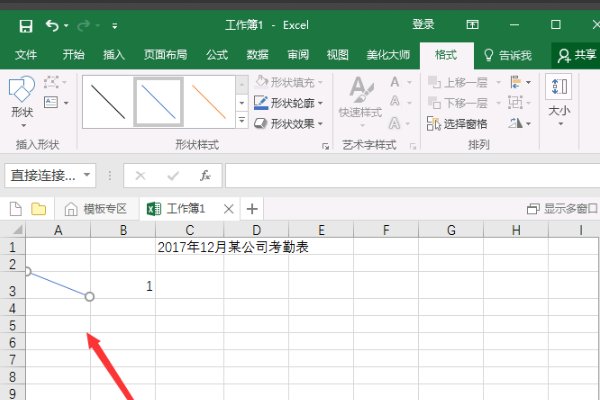Select column F header
This screenshot has height=400, width=600.
(386, 230)
